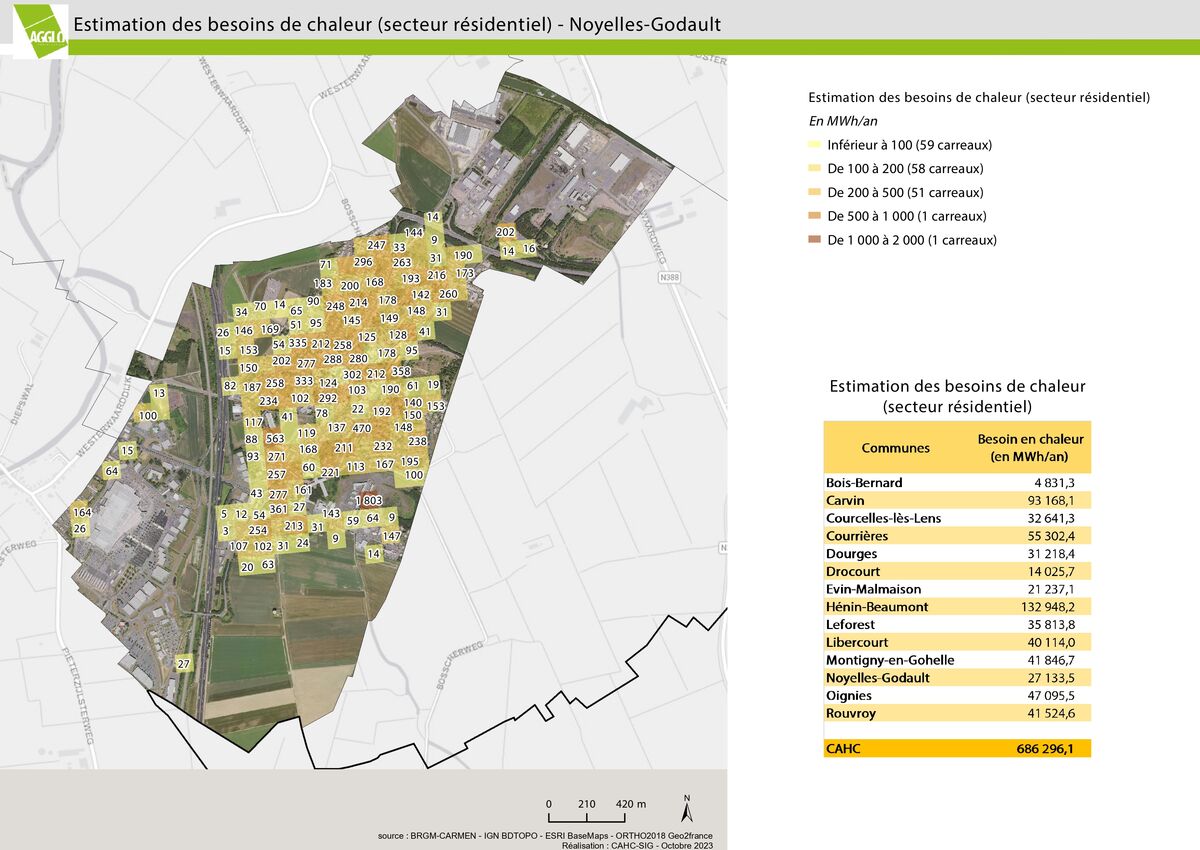The width and height of the screenshot is (1200, 850).
Task: Select the Dourges commune name
Action: [852, 554]
